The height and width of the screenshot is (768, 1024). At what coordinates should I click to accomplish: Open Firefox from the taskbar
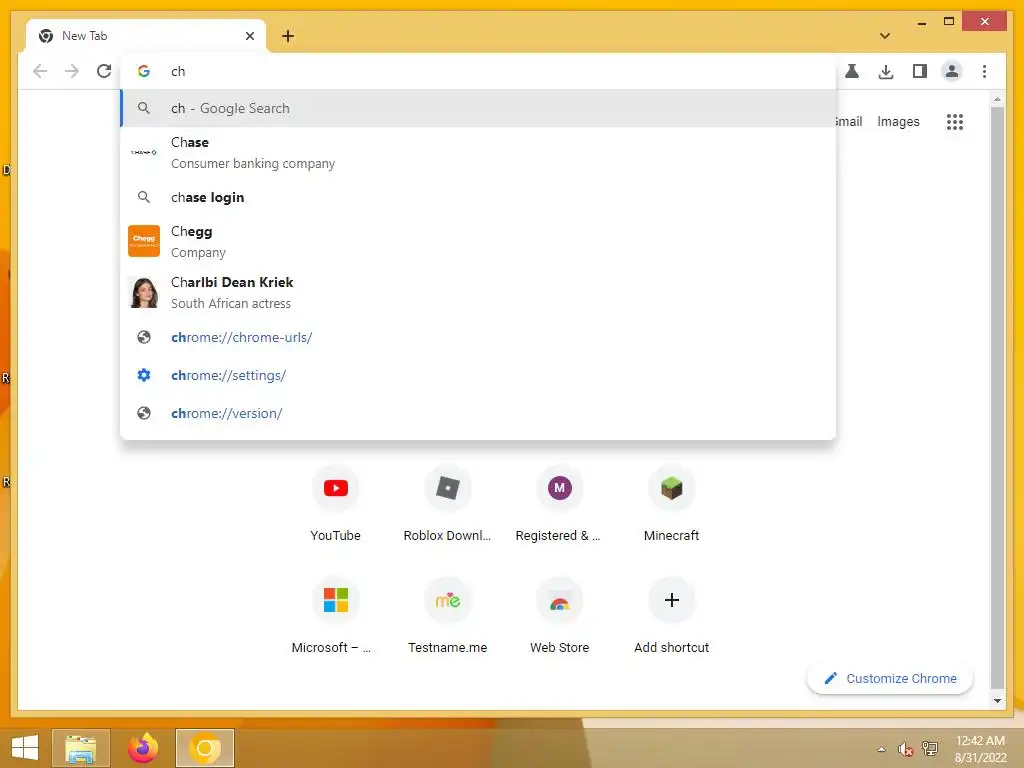(143, 748)
